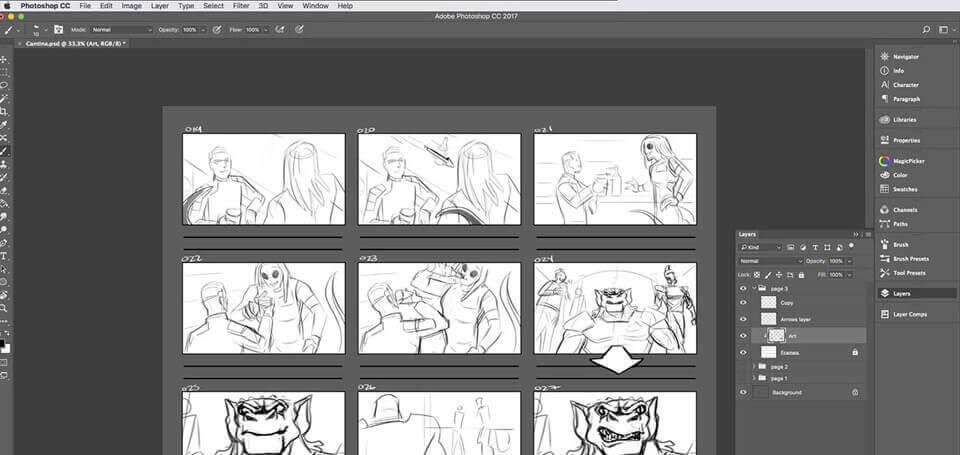
Task: Toggle lock transparent pixels
Action: tap(757, 275)
